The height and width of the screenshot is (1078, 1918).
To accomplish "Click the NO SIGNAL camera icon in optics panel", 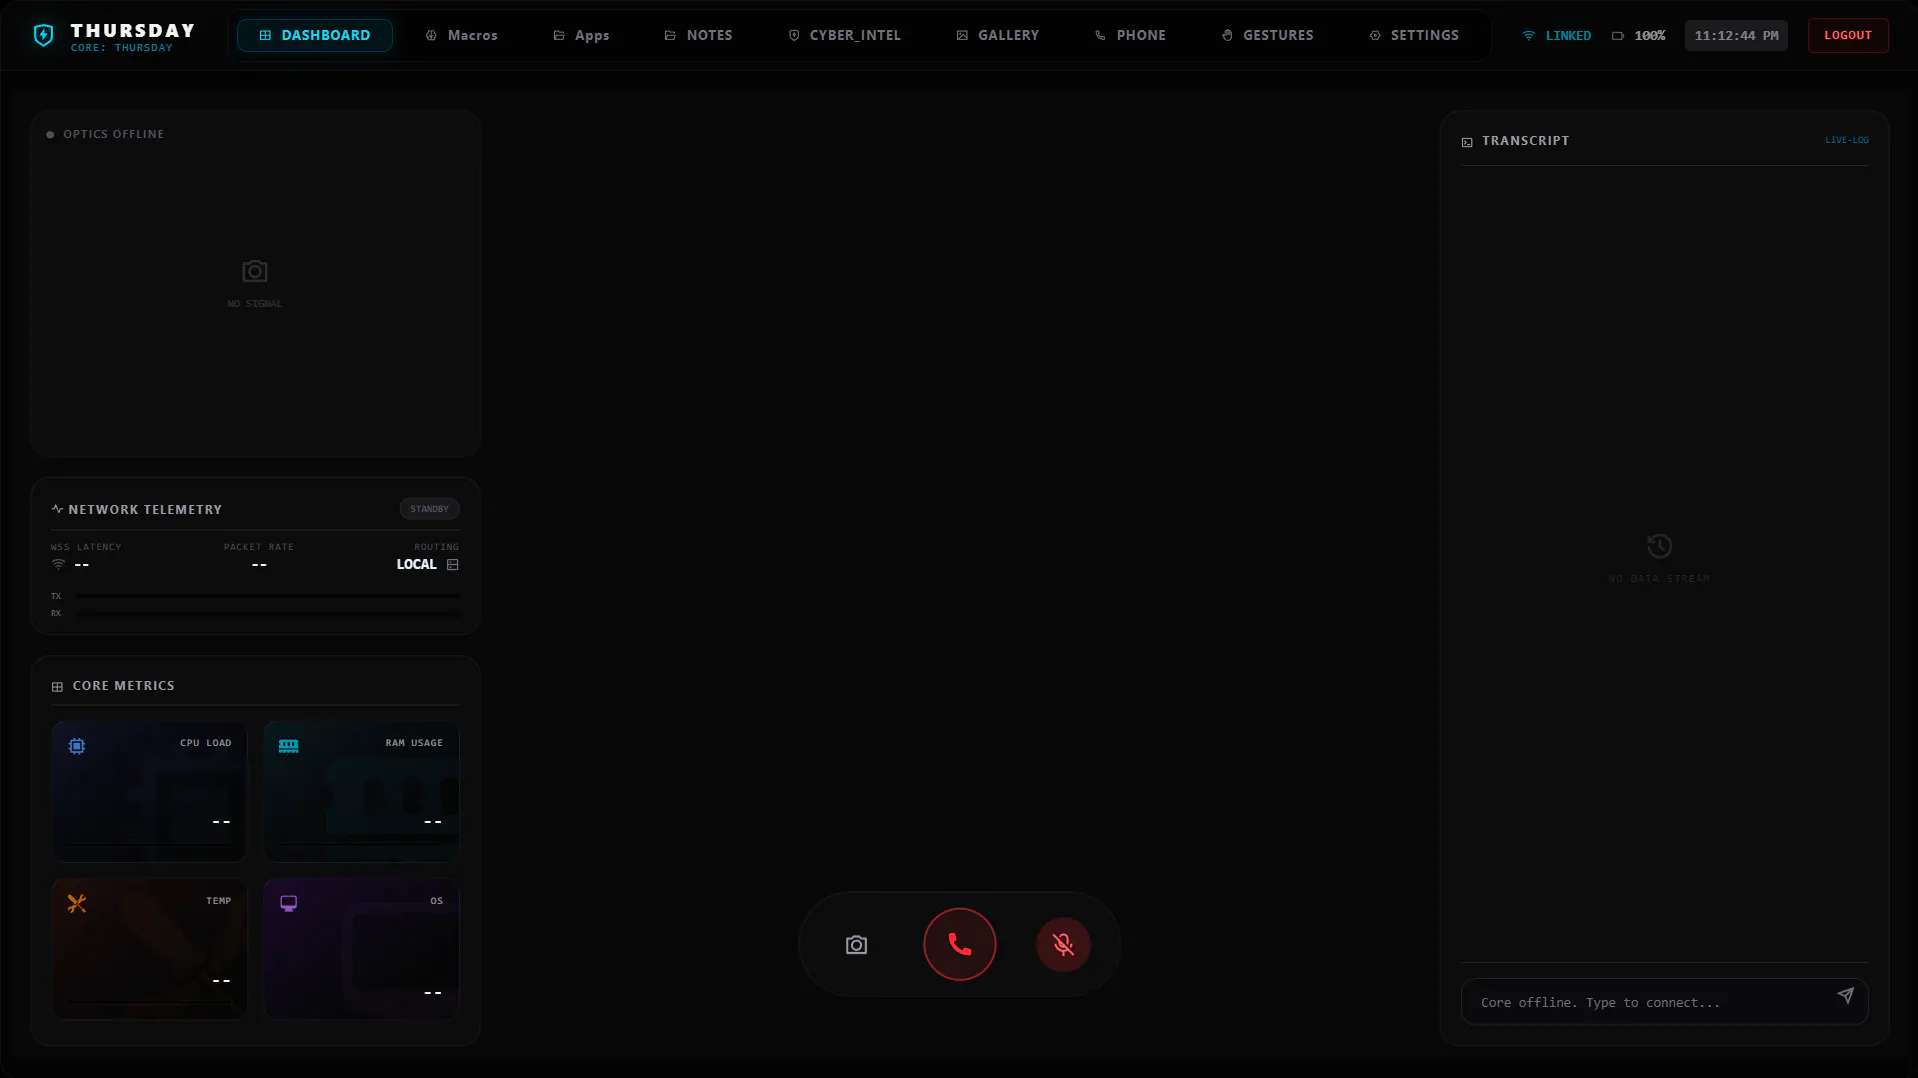I will (x=255, y=271).
